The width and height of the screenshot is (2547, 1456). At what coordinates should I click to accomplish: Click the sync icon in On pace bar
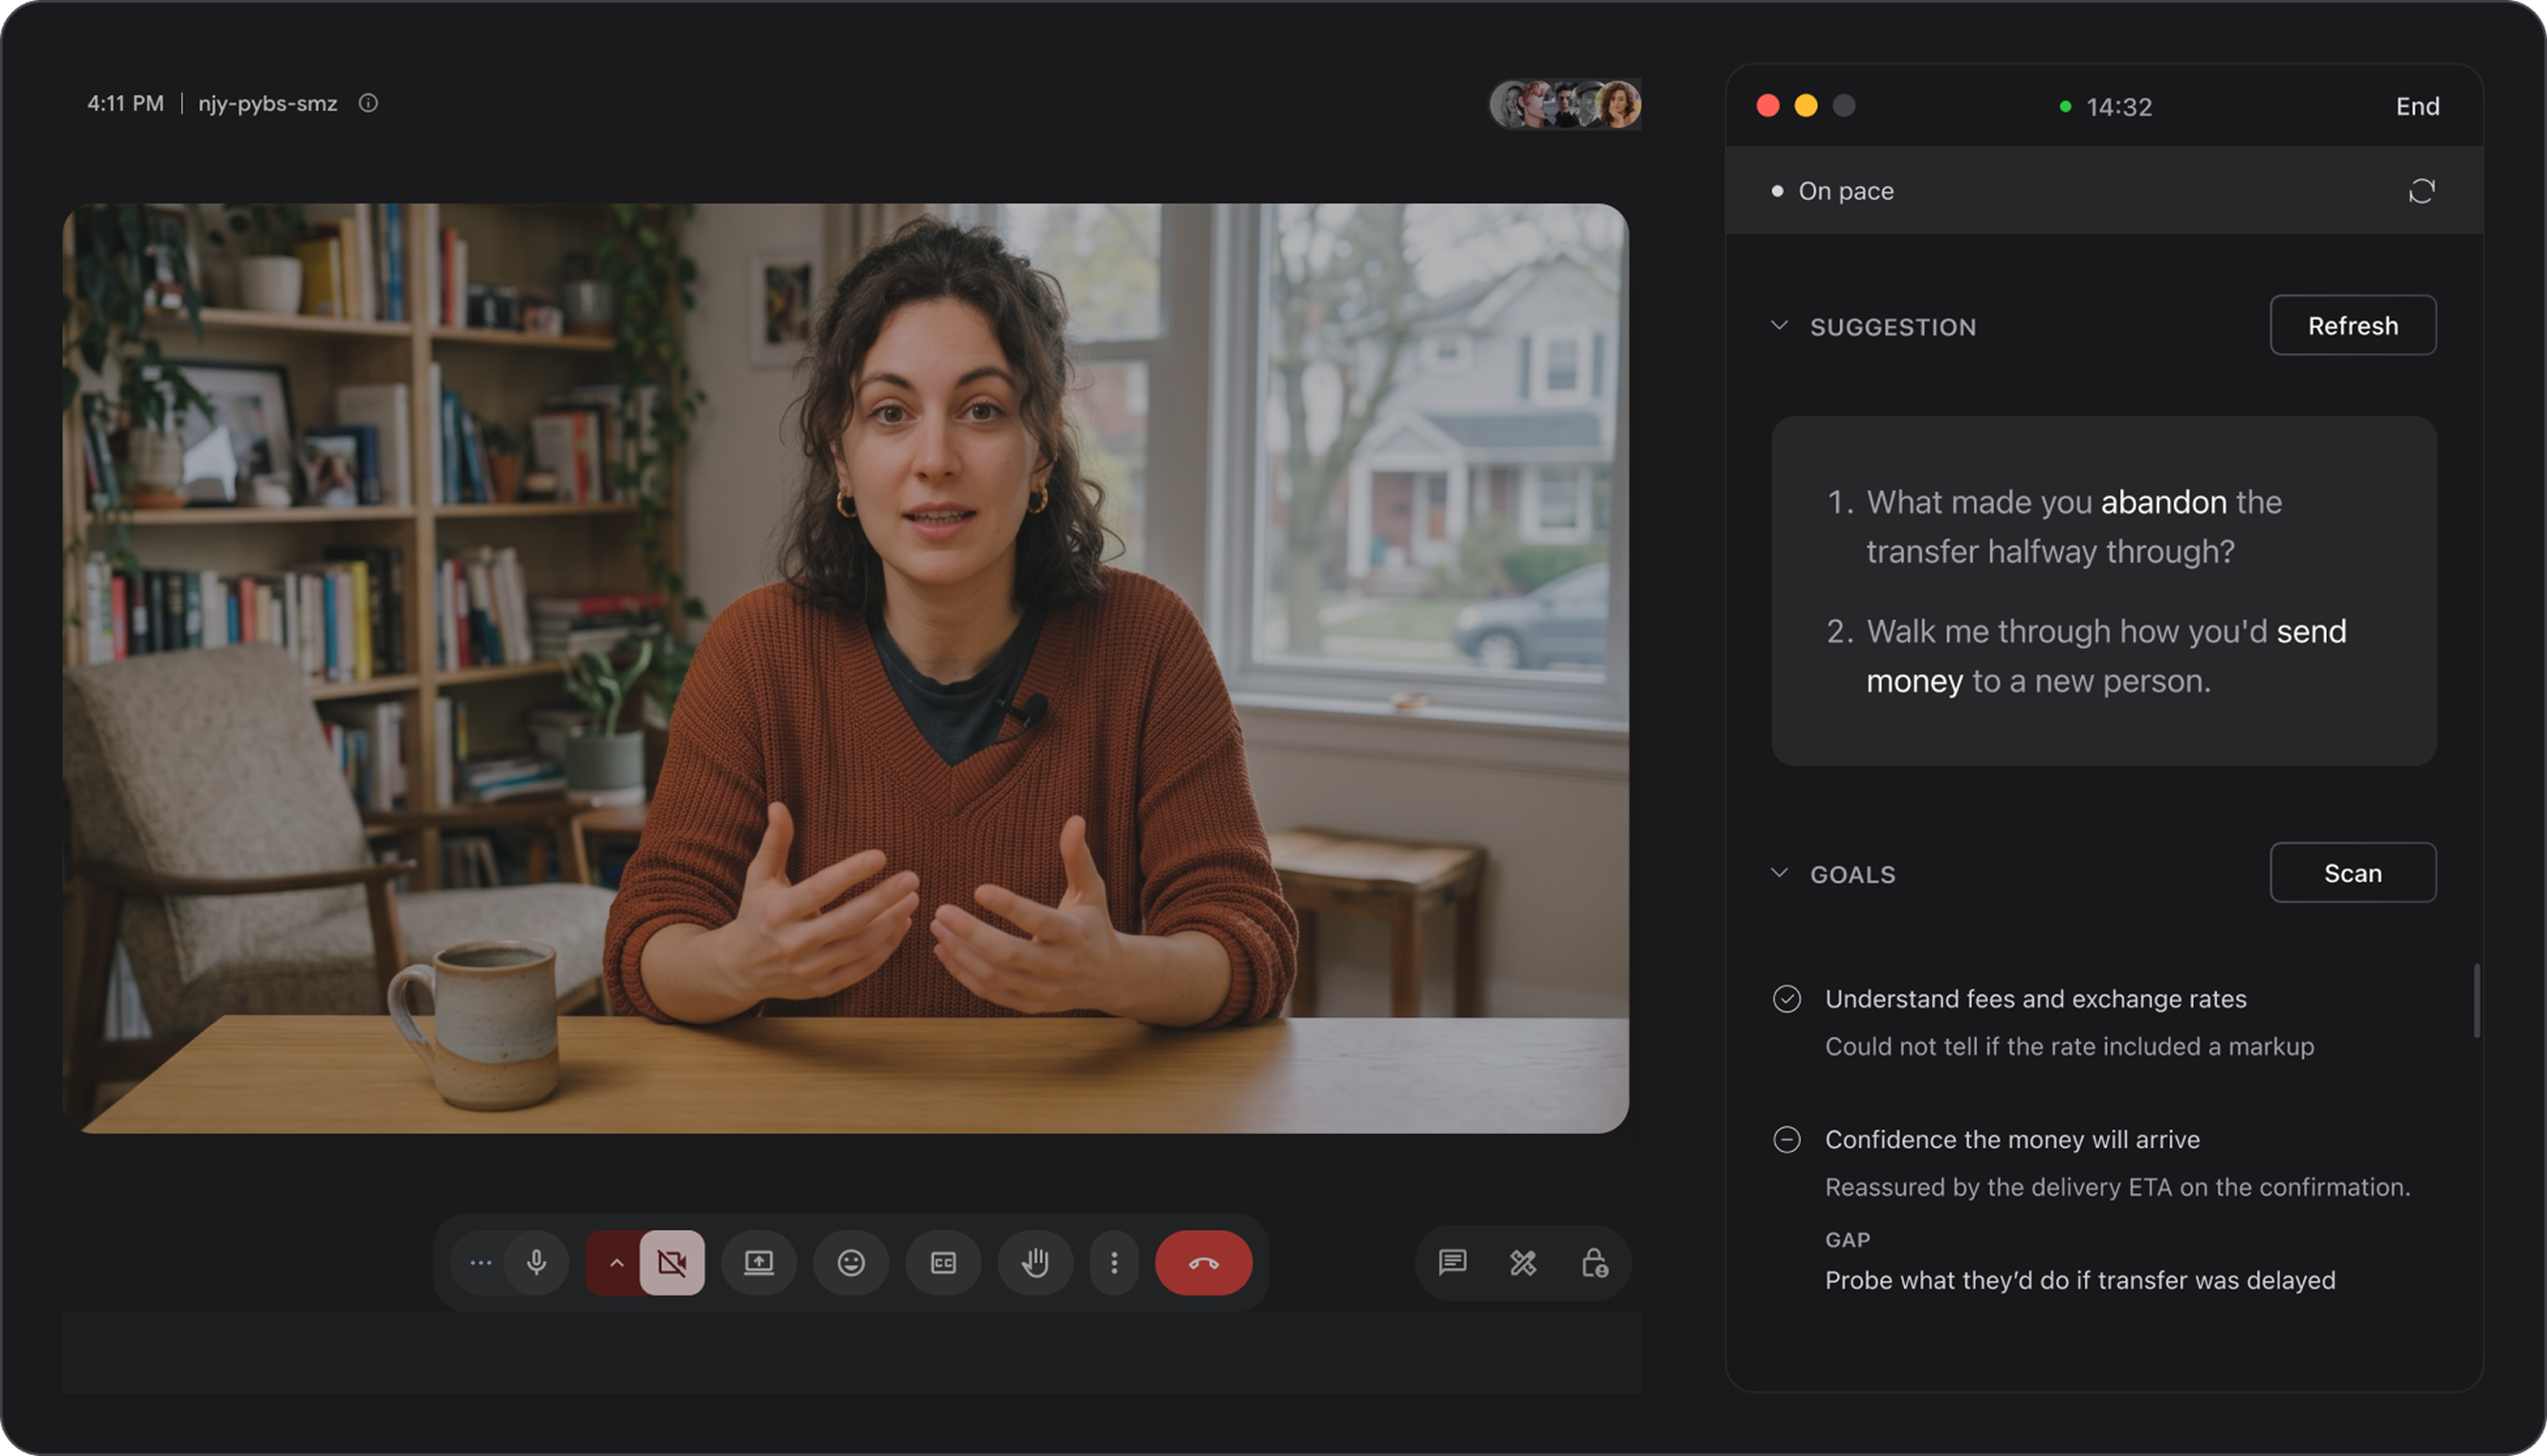tap(2421, 191)
